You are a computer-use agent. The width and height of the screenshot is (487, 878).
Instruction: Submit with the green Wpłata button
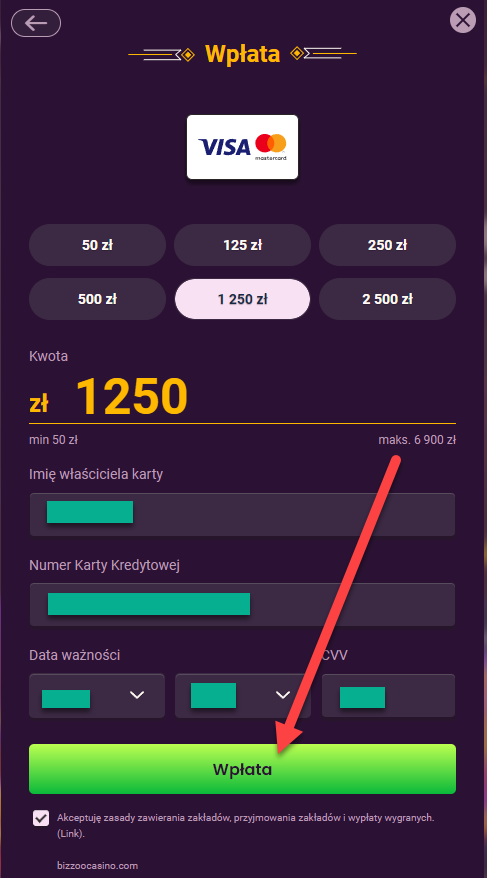tap(242, 769)
